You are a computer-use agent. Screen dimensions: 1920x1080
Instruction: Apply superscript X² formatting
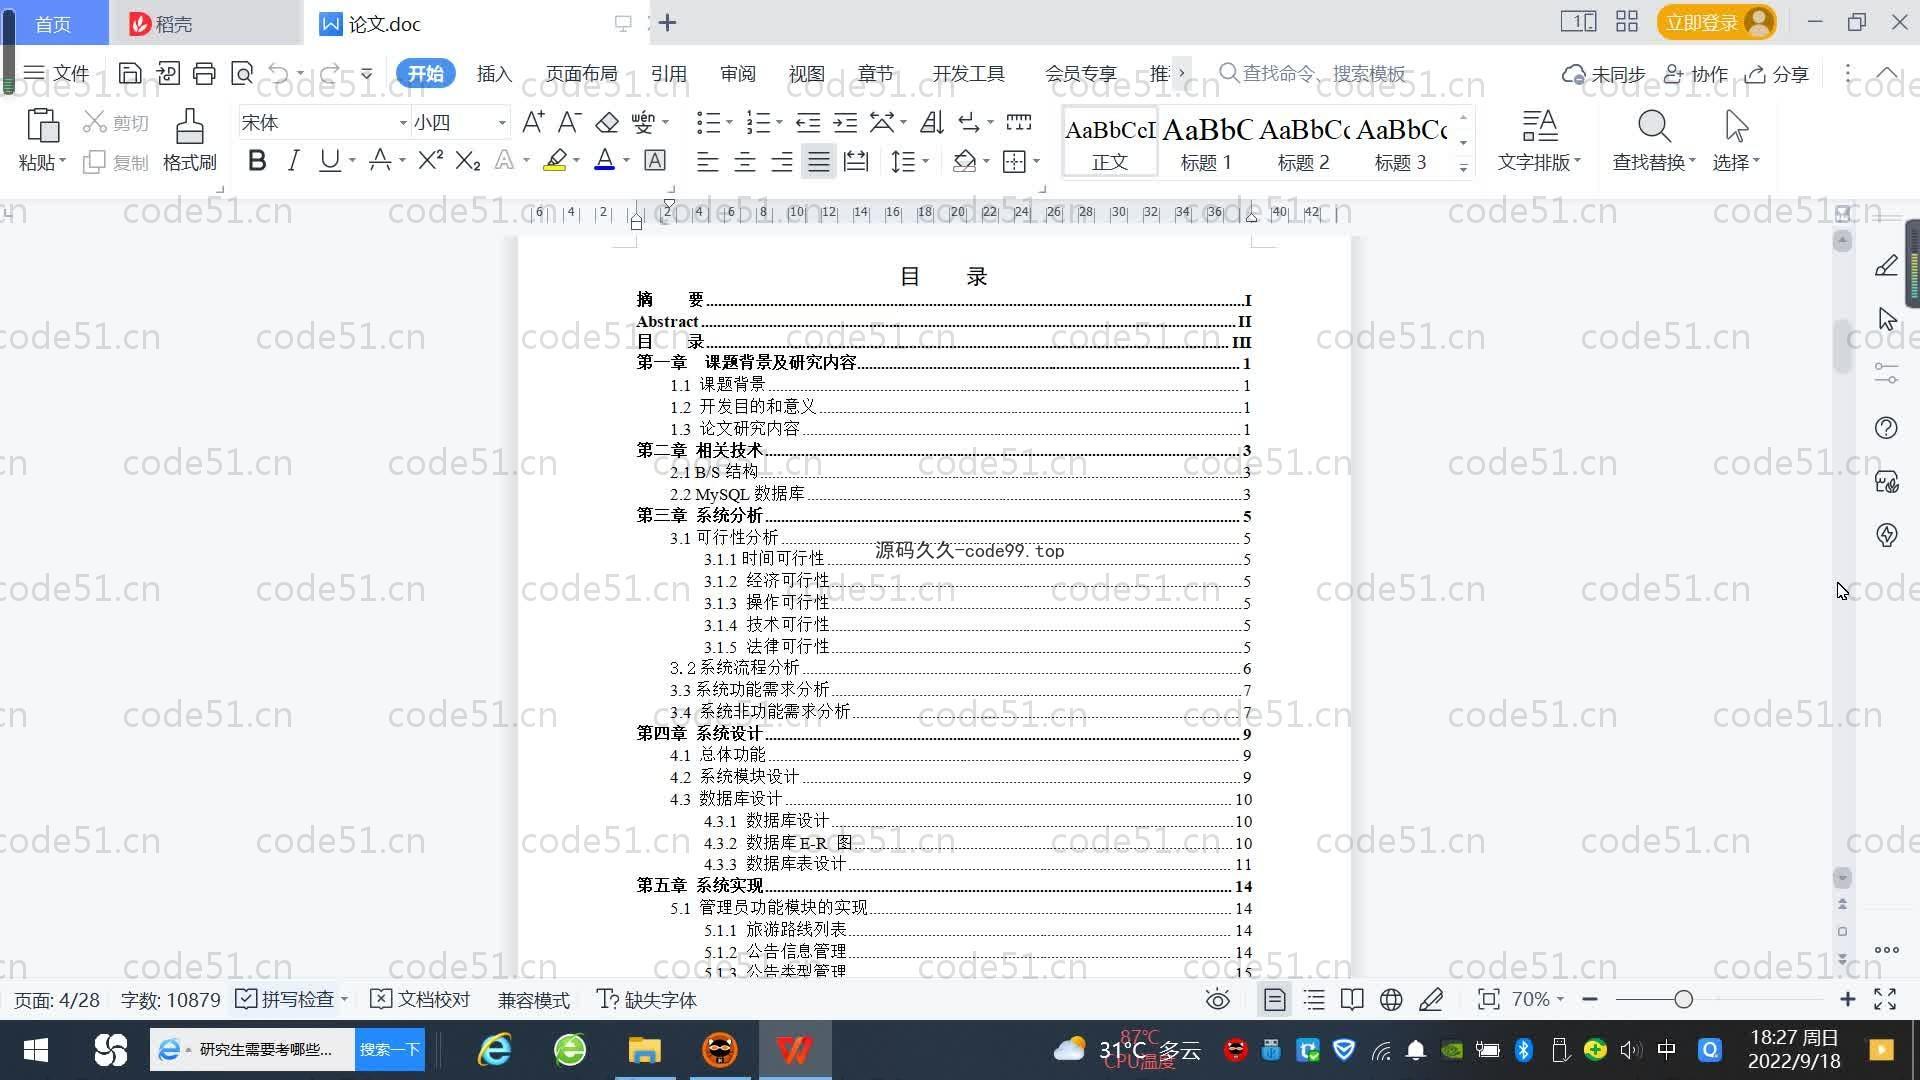(430, 160)
